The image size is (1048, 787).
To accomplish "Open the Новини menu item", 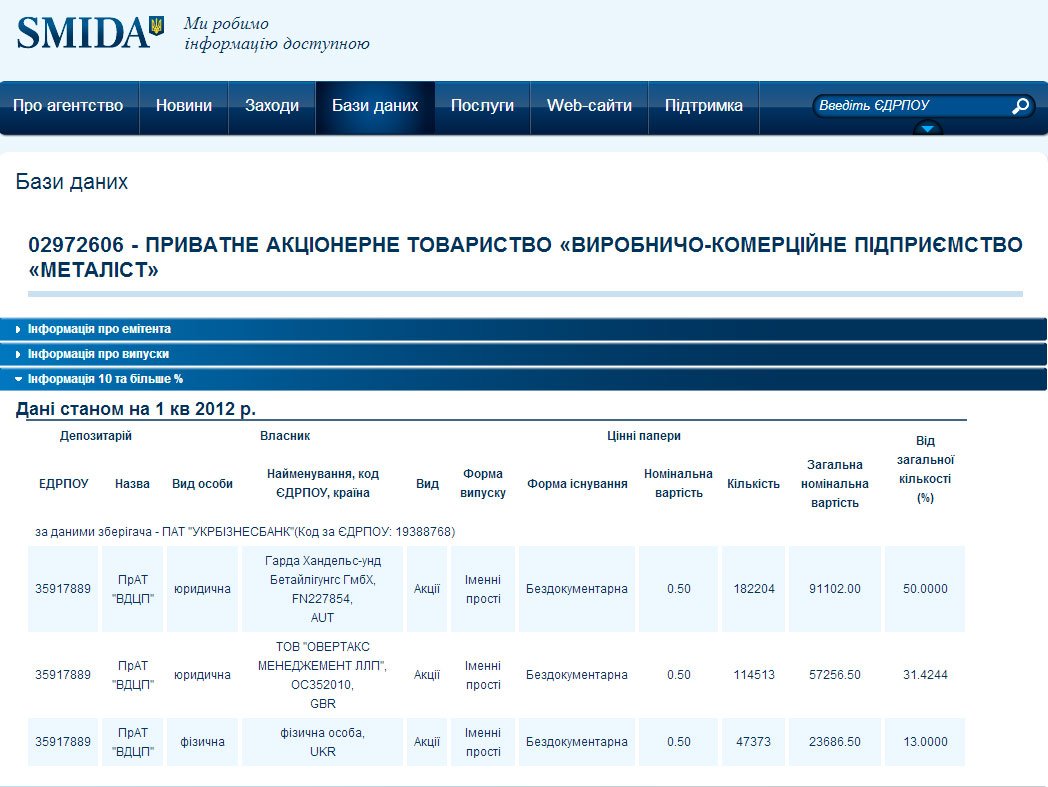I will (184, 106).
